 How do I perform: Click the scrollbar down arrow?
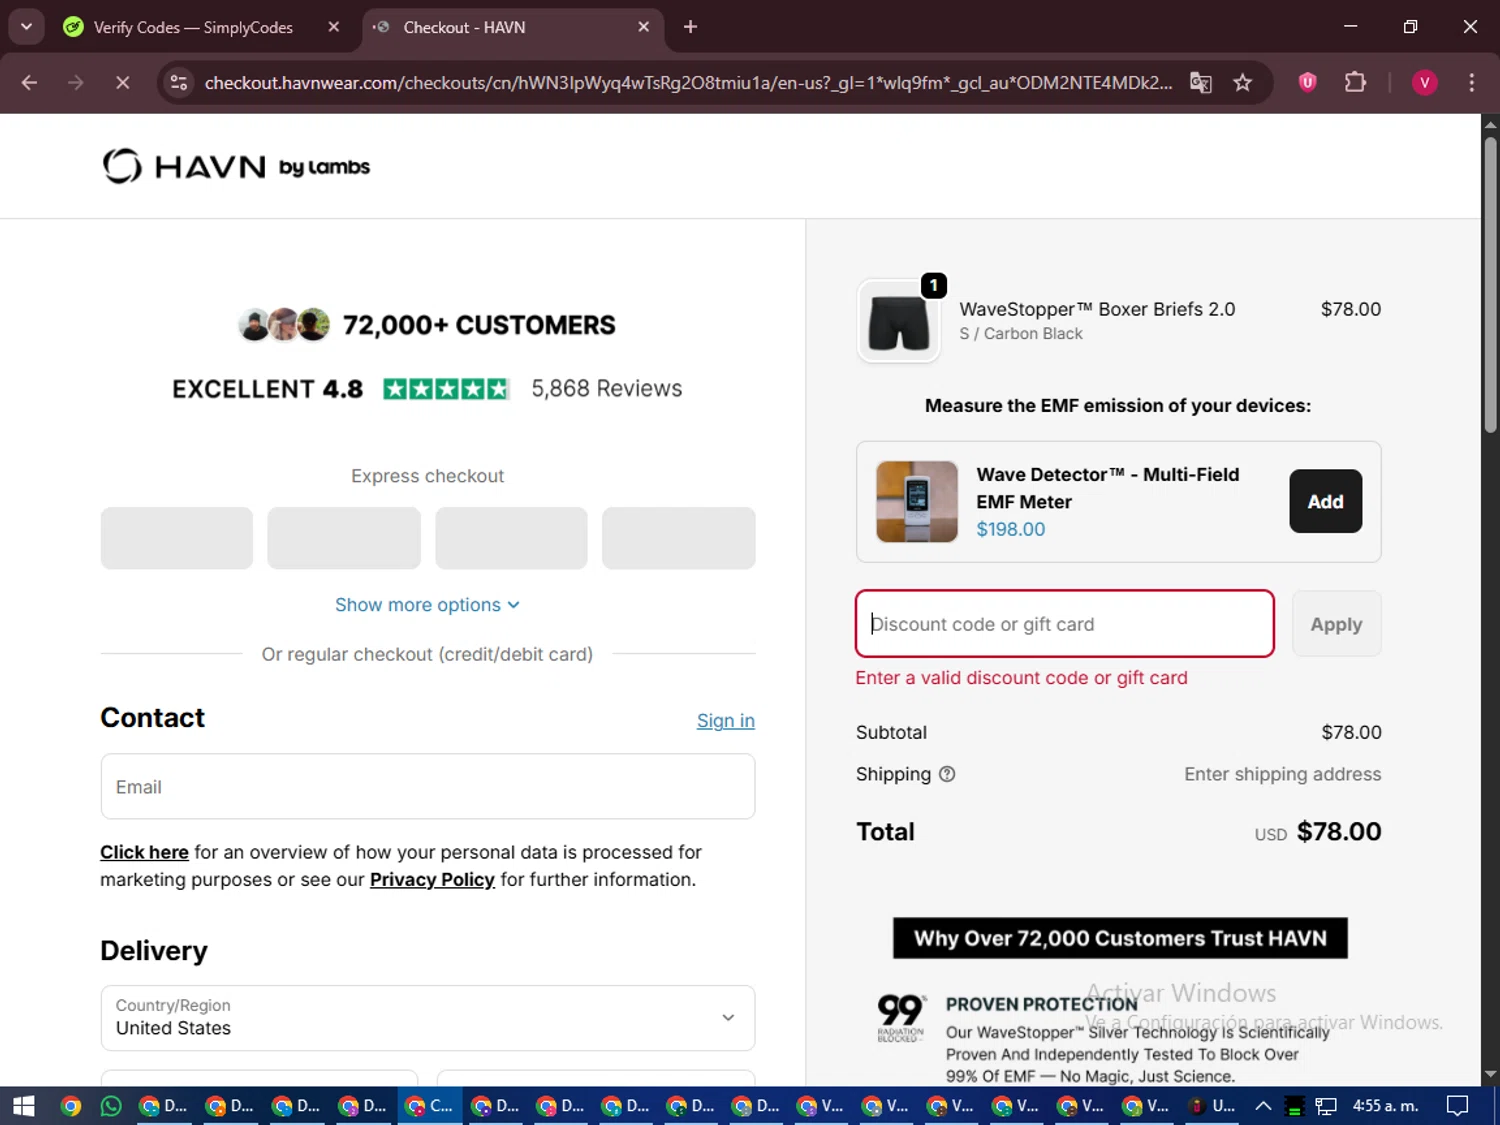(1490, 1075)
